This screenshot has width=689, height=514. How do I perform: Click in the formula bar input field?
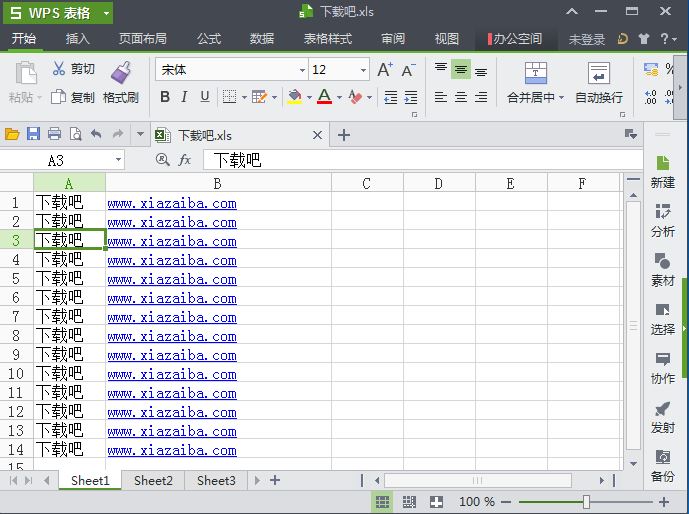point(423,160)
